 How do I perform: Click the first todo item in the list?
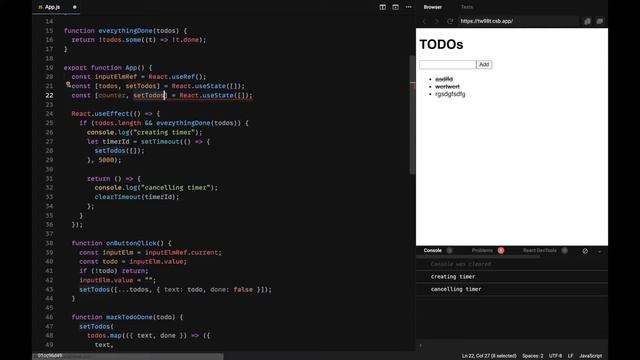click(x=444, y=79)
